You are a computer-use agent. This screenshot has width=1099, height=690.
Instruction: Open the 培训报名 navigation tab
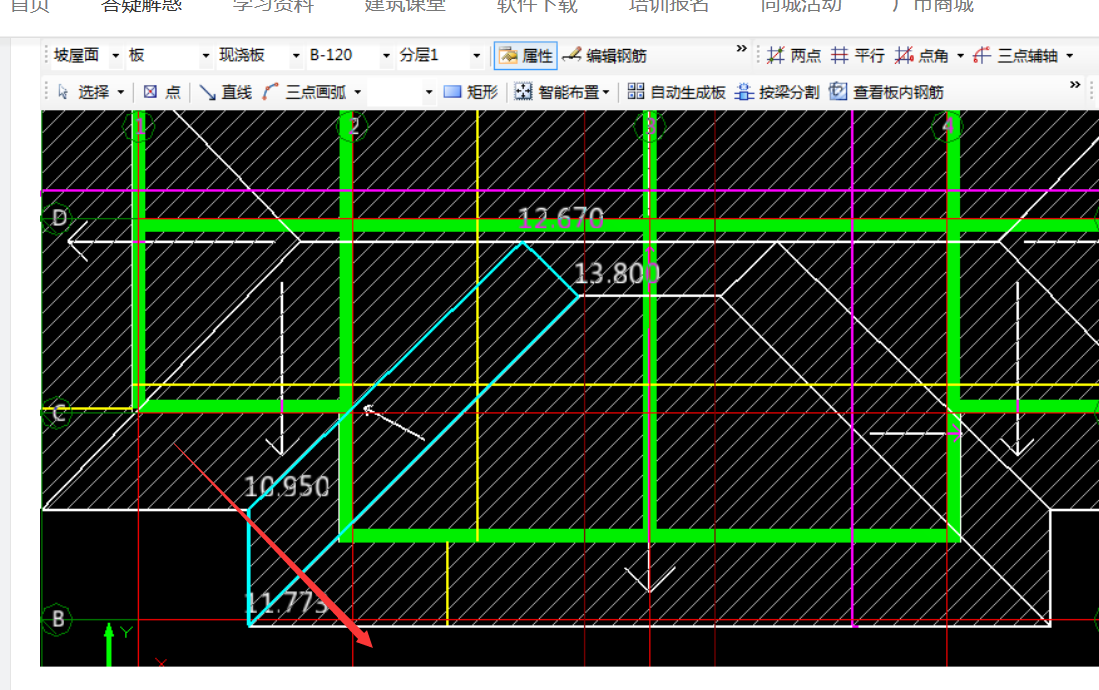click(669, 6)
